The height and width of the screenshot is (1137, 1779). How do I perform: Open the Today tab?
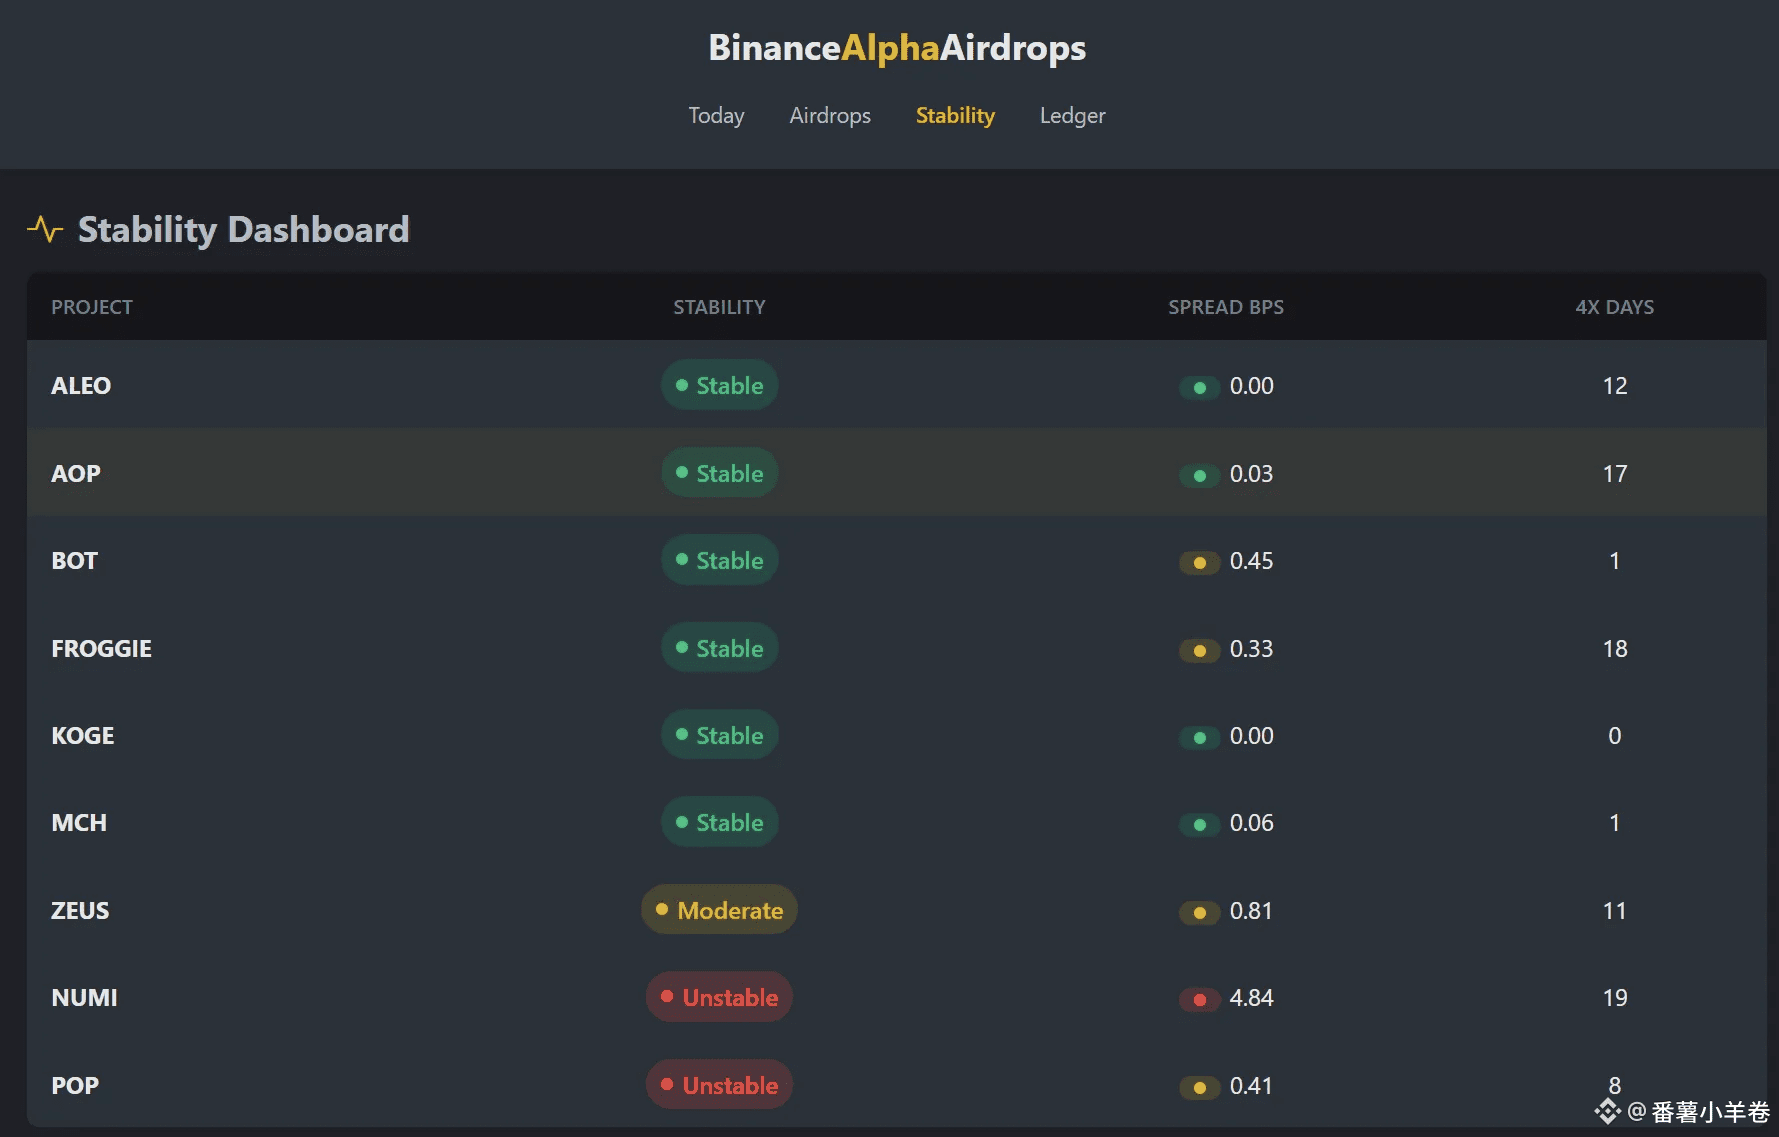click(716, 116)
